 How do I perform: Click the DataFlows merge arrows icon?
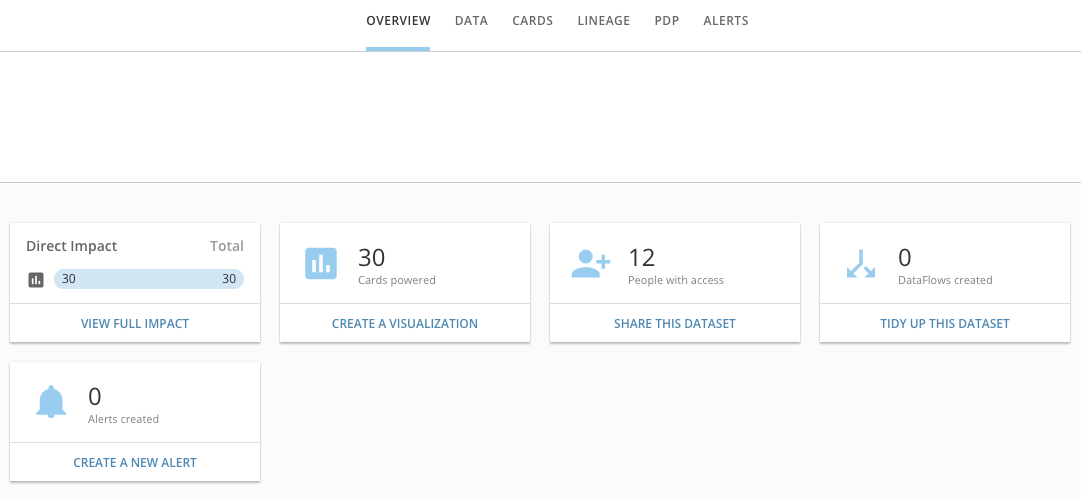point(860,264)
